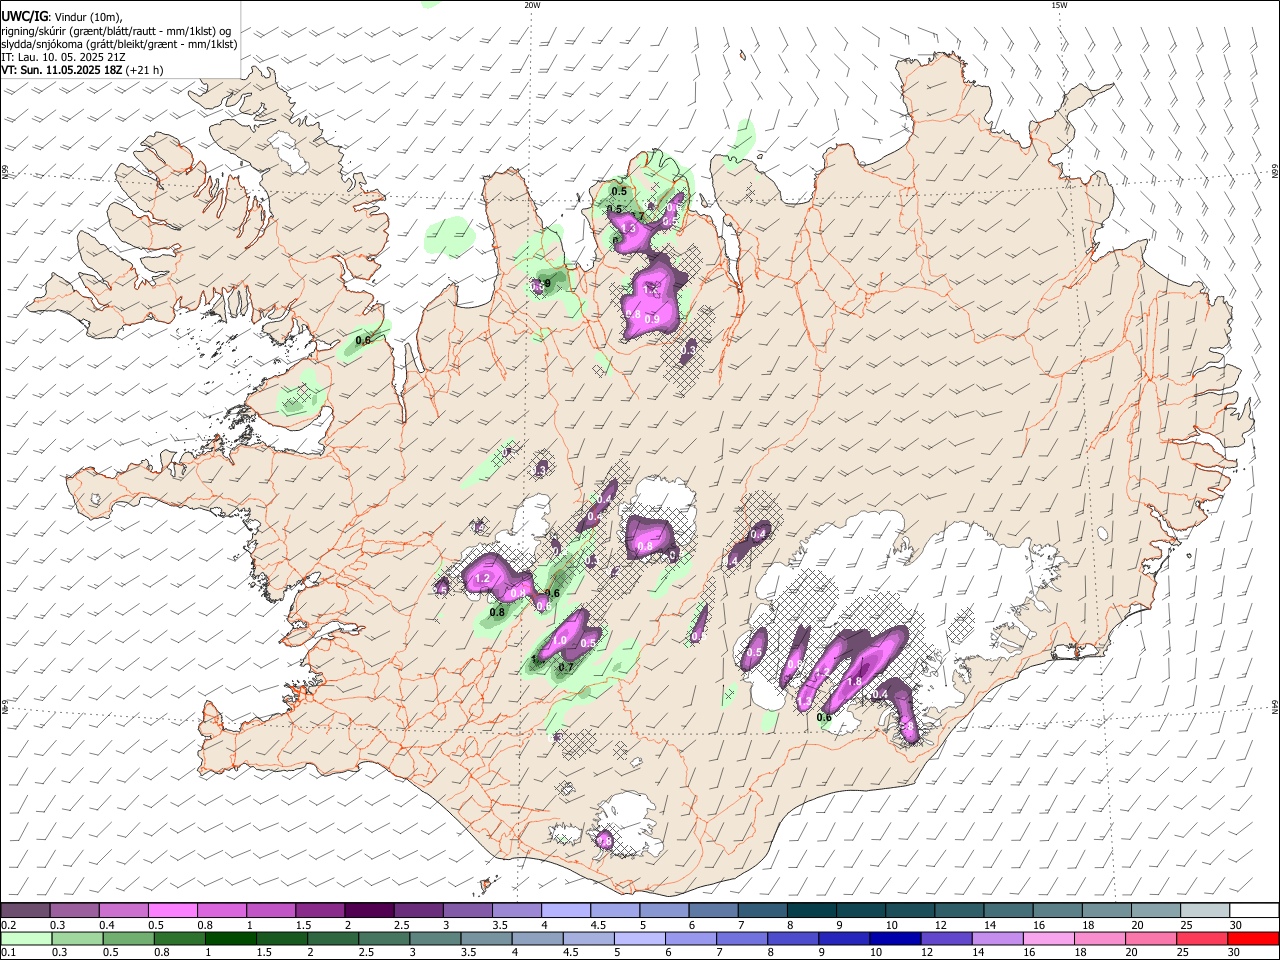Select the top-row swatch between 0.4 and 0.5
Viewport: 1280px width, 960px height.
coord(123,911)
